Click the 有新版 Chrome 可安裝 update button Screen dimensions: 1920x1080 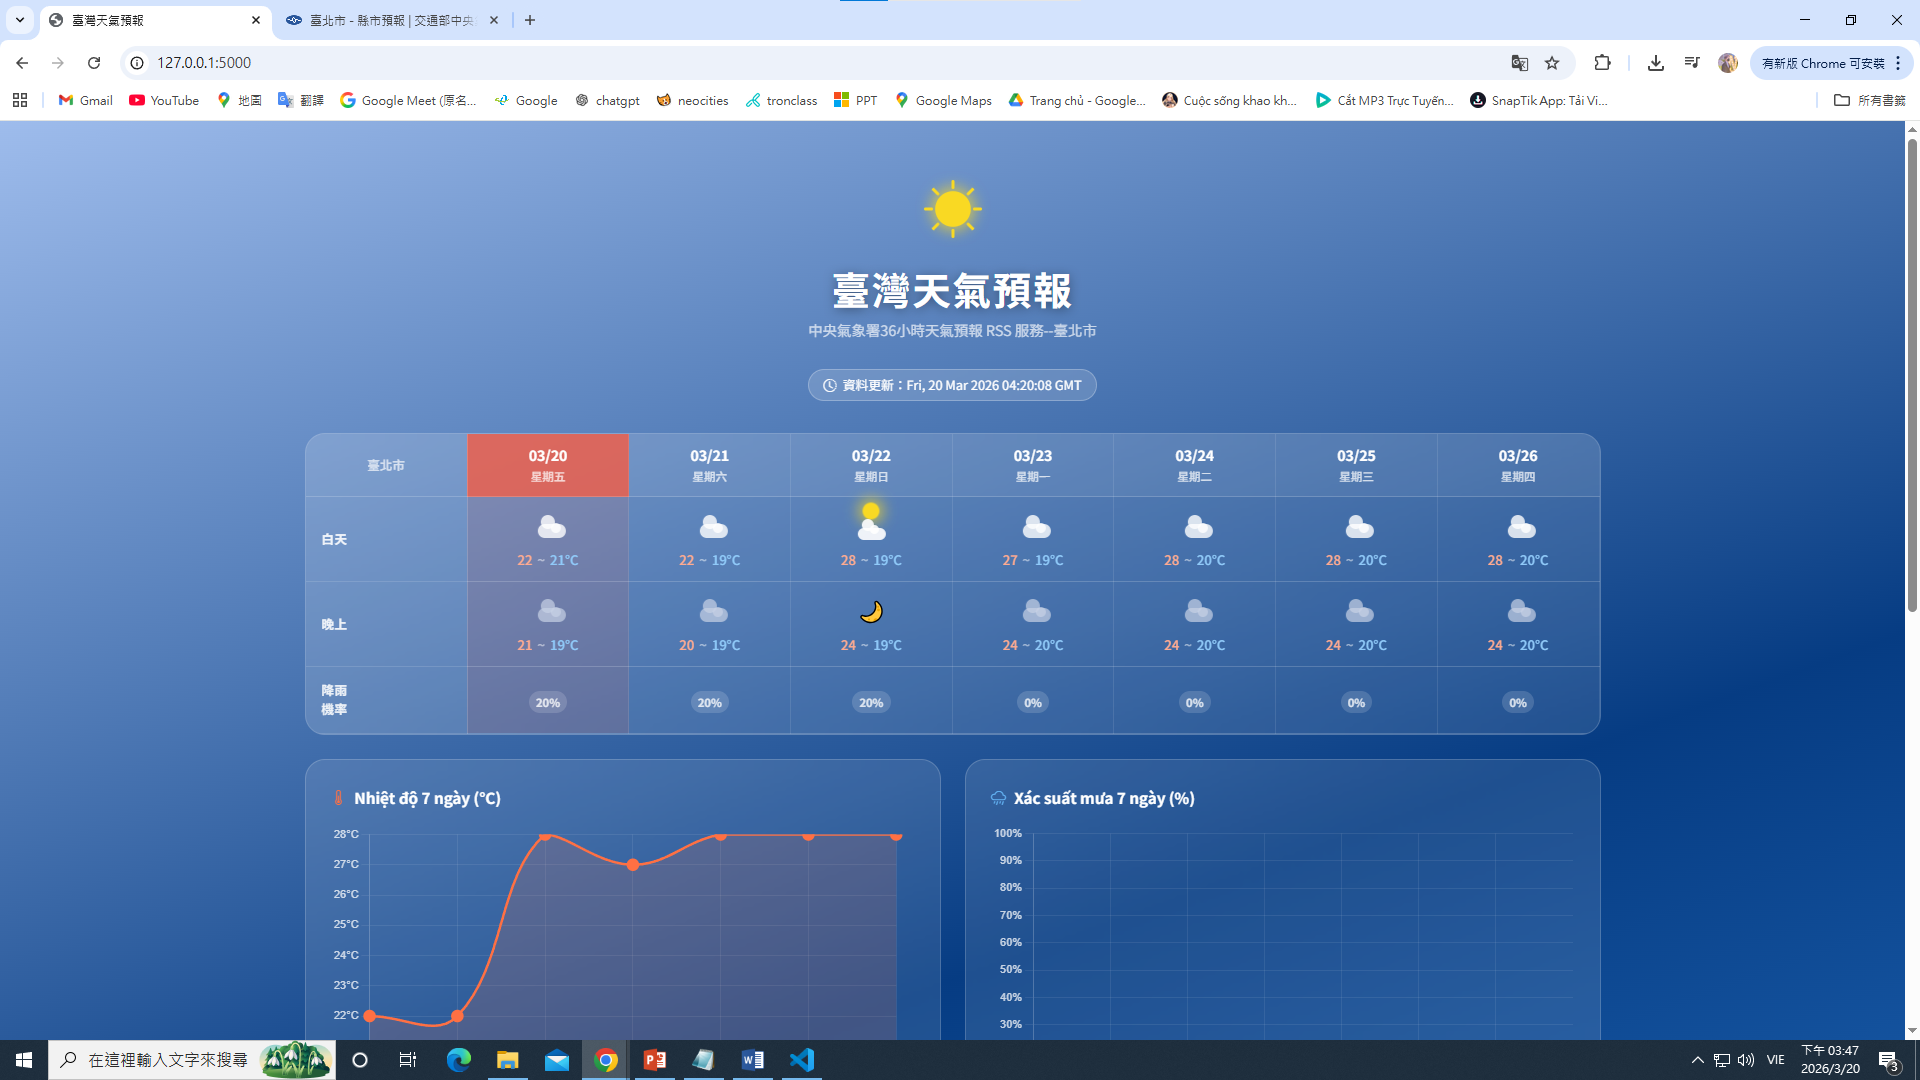tap(1822, 63)
